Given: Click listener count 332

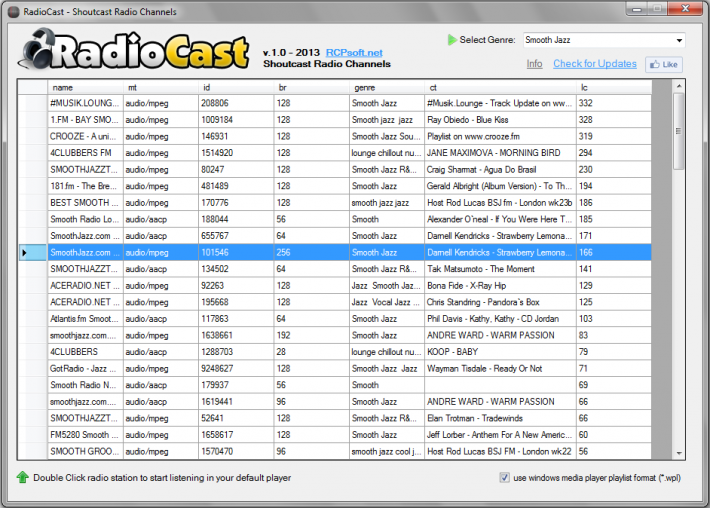Looking at the screenshot, I should pyautogui.click(x=614, y=103).
